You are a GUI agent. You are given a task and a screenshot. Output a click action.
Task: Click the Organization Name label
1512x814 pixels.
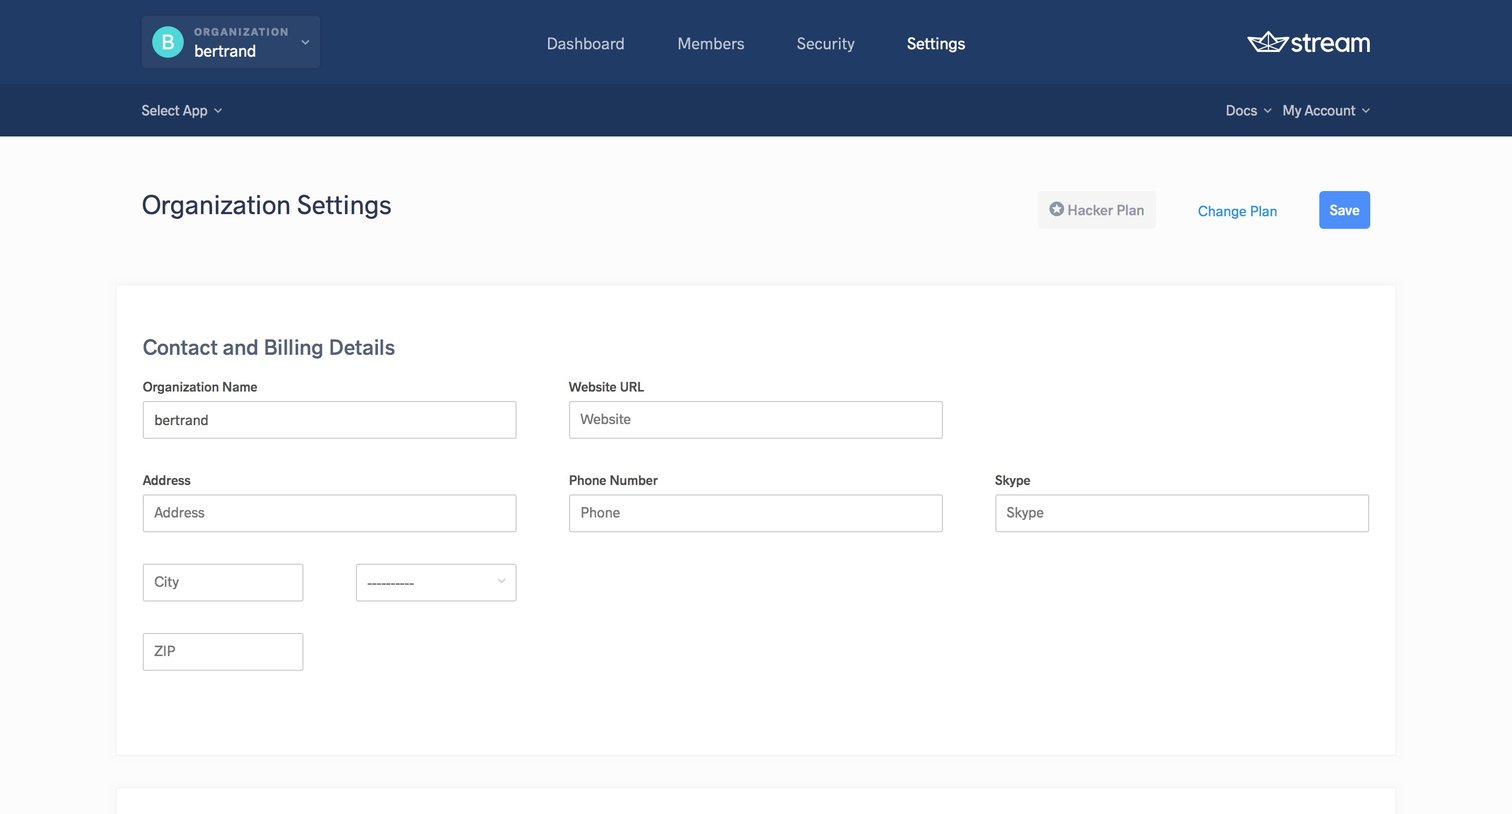tap(200, 387)
